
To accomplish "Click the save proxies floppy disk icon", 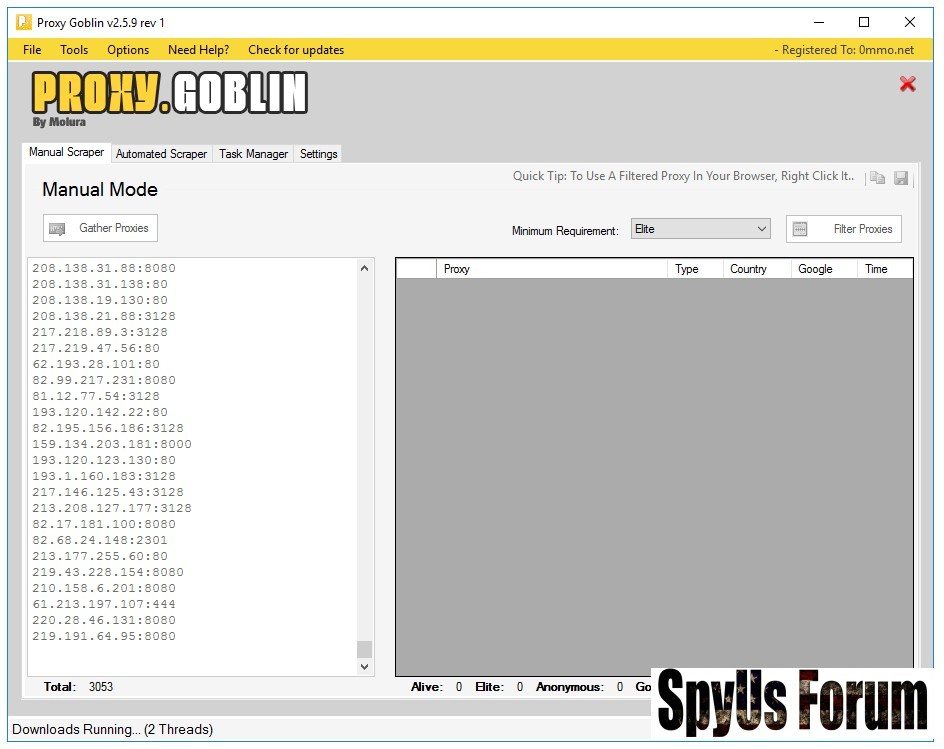I will [x=901, y=178].
